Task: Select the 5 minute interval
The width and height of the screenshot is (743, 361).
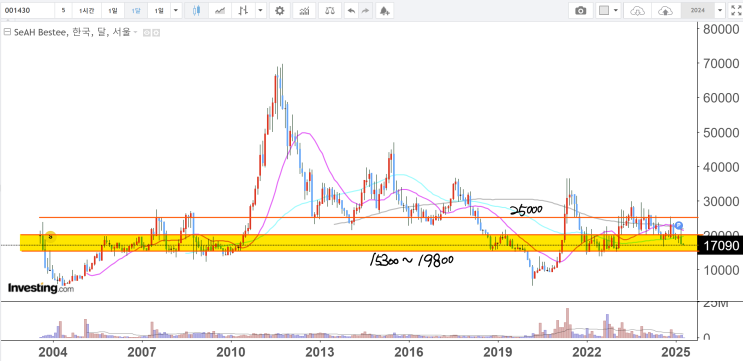Action: [x=63, y=10]
